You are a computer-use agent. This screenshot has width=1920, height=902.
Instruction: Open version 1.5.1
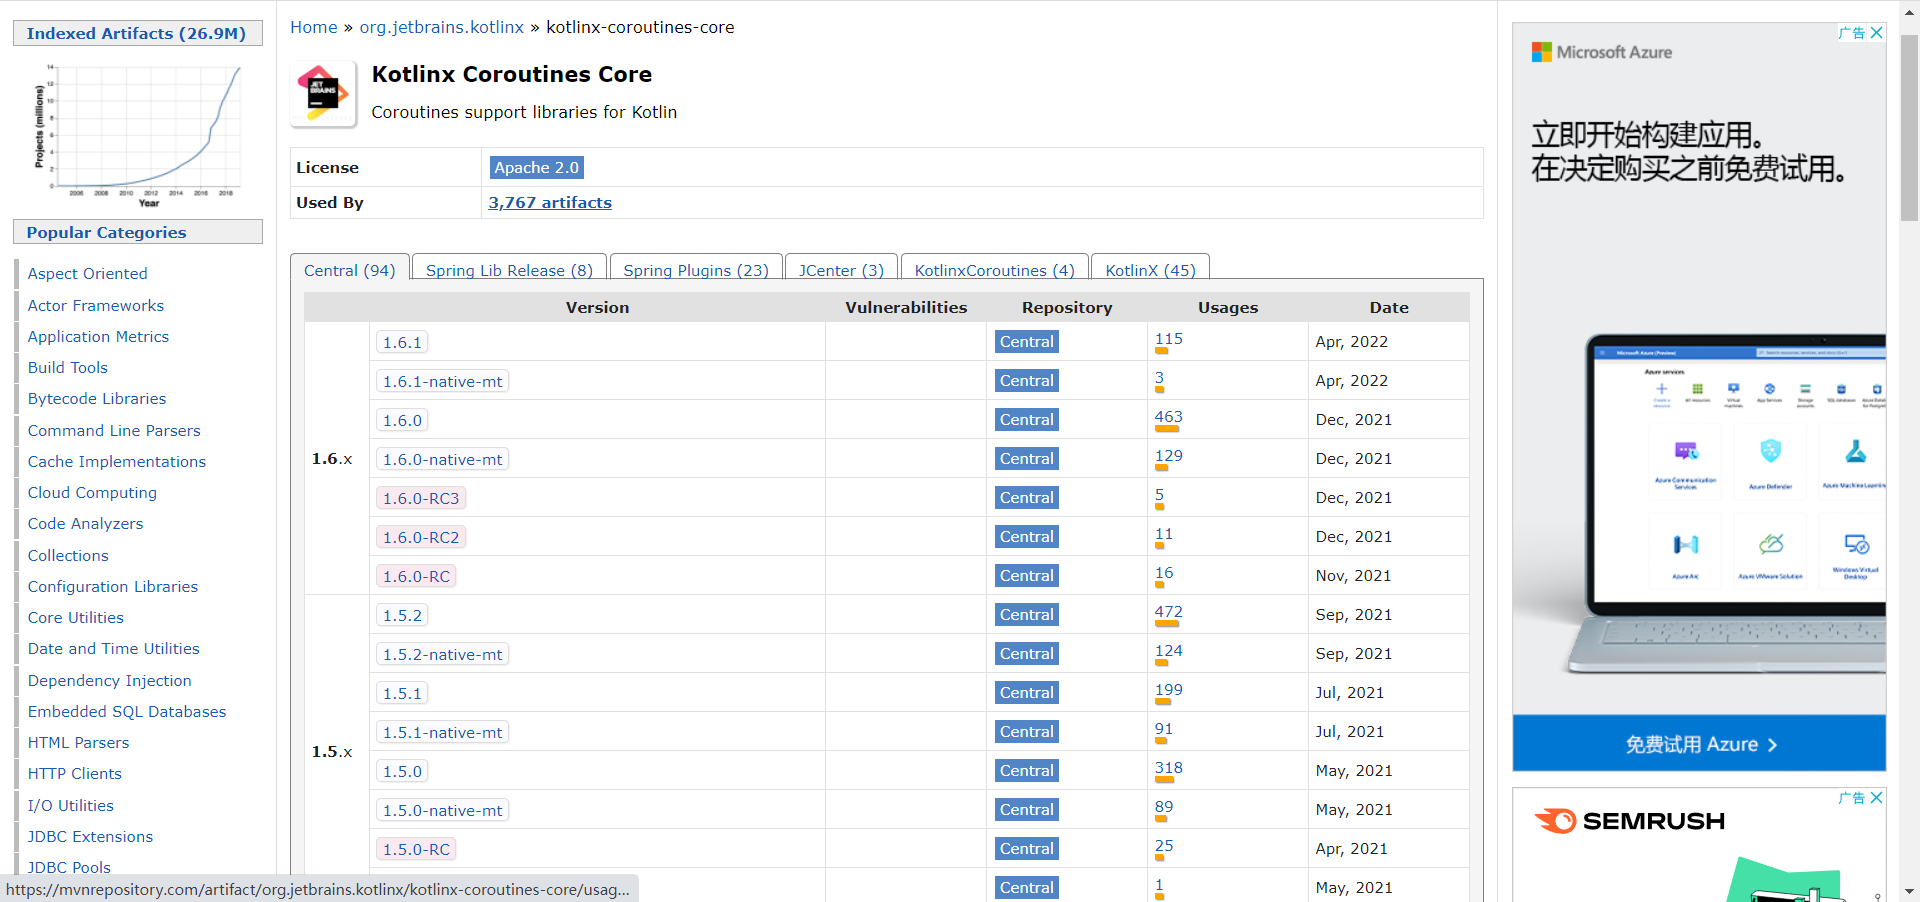(x=402, y=693)
